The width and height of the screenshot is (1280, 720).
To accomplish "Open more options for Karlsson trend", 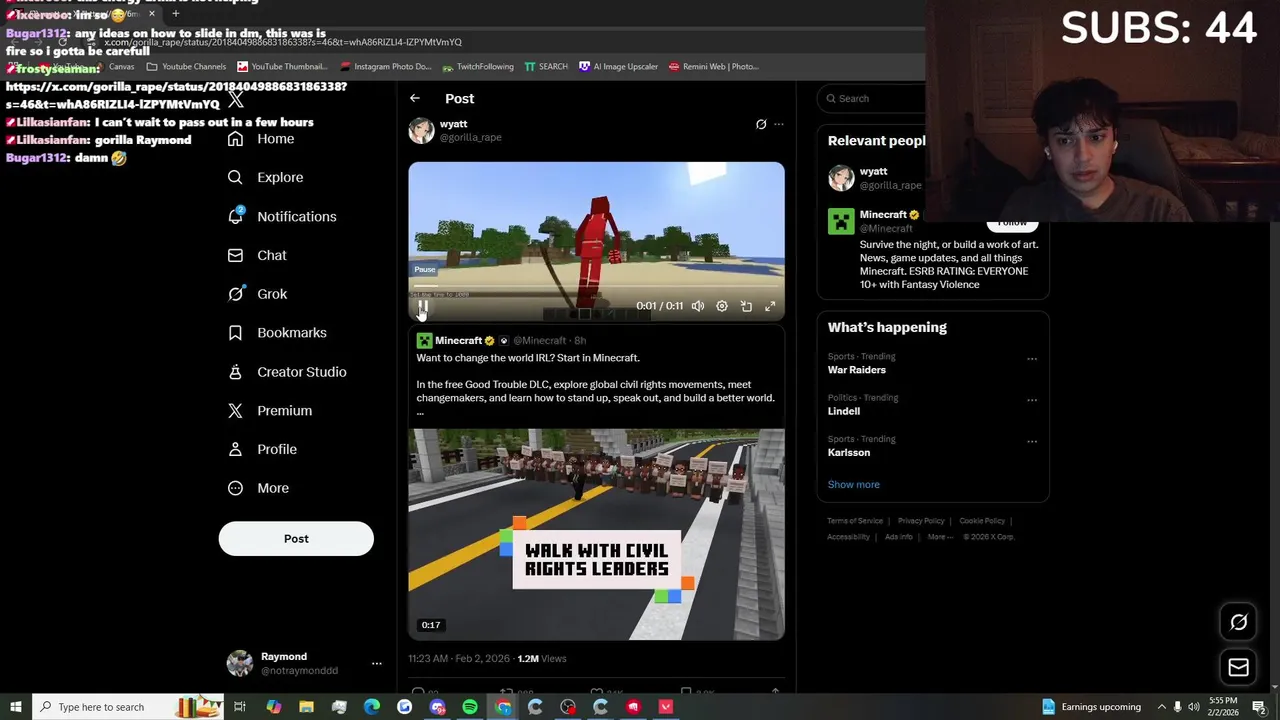I will (1032, 441).
